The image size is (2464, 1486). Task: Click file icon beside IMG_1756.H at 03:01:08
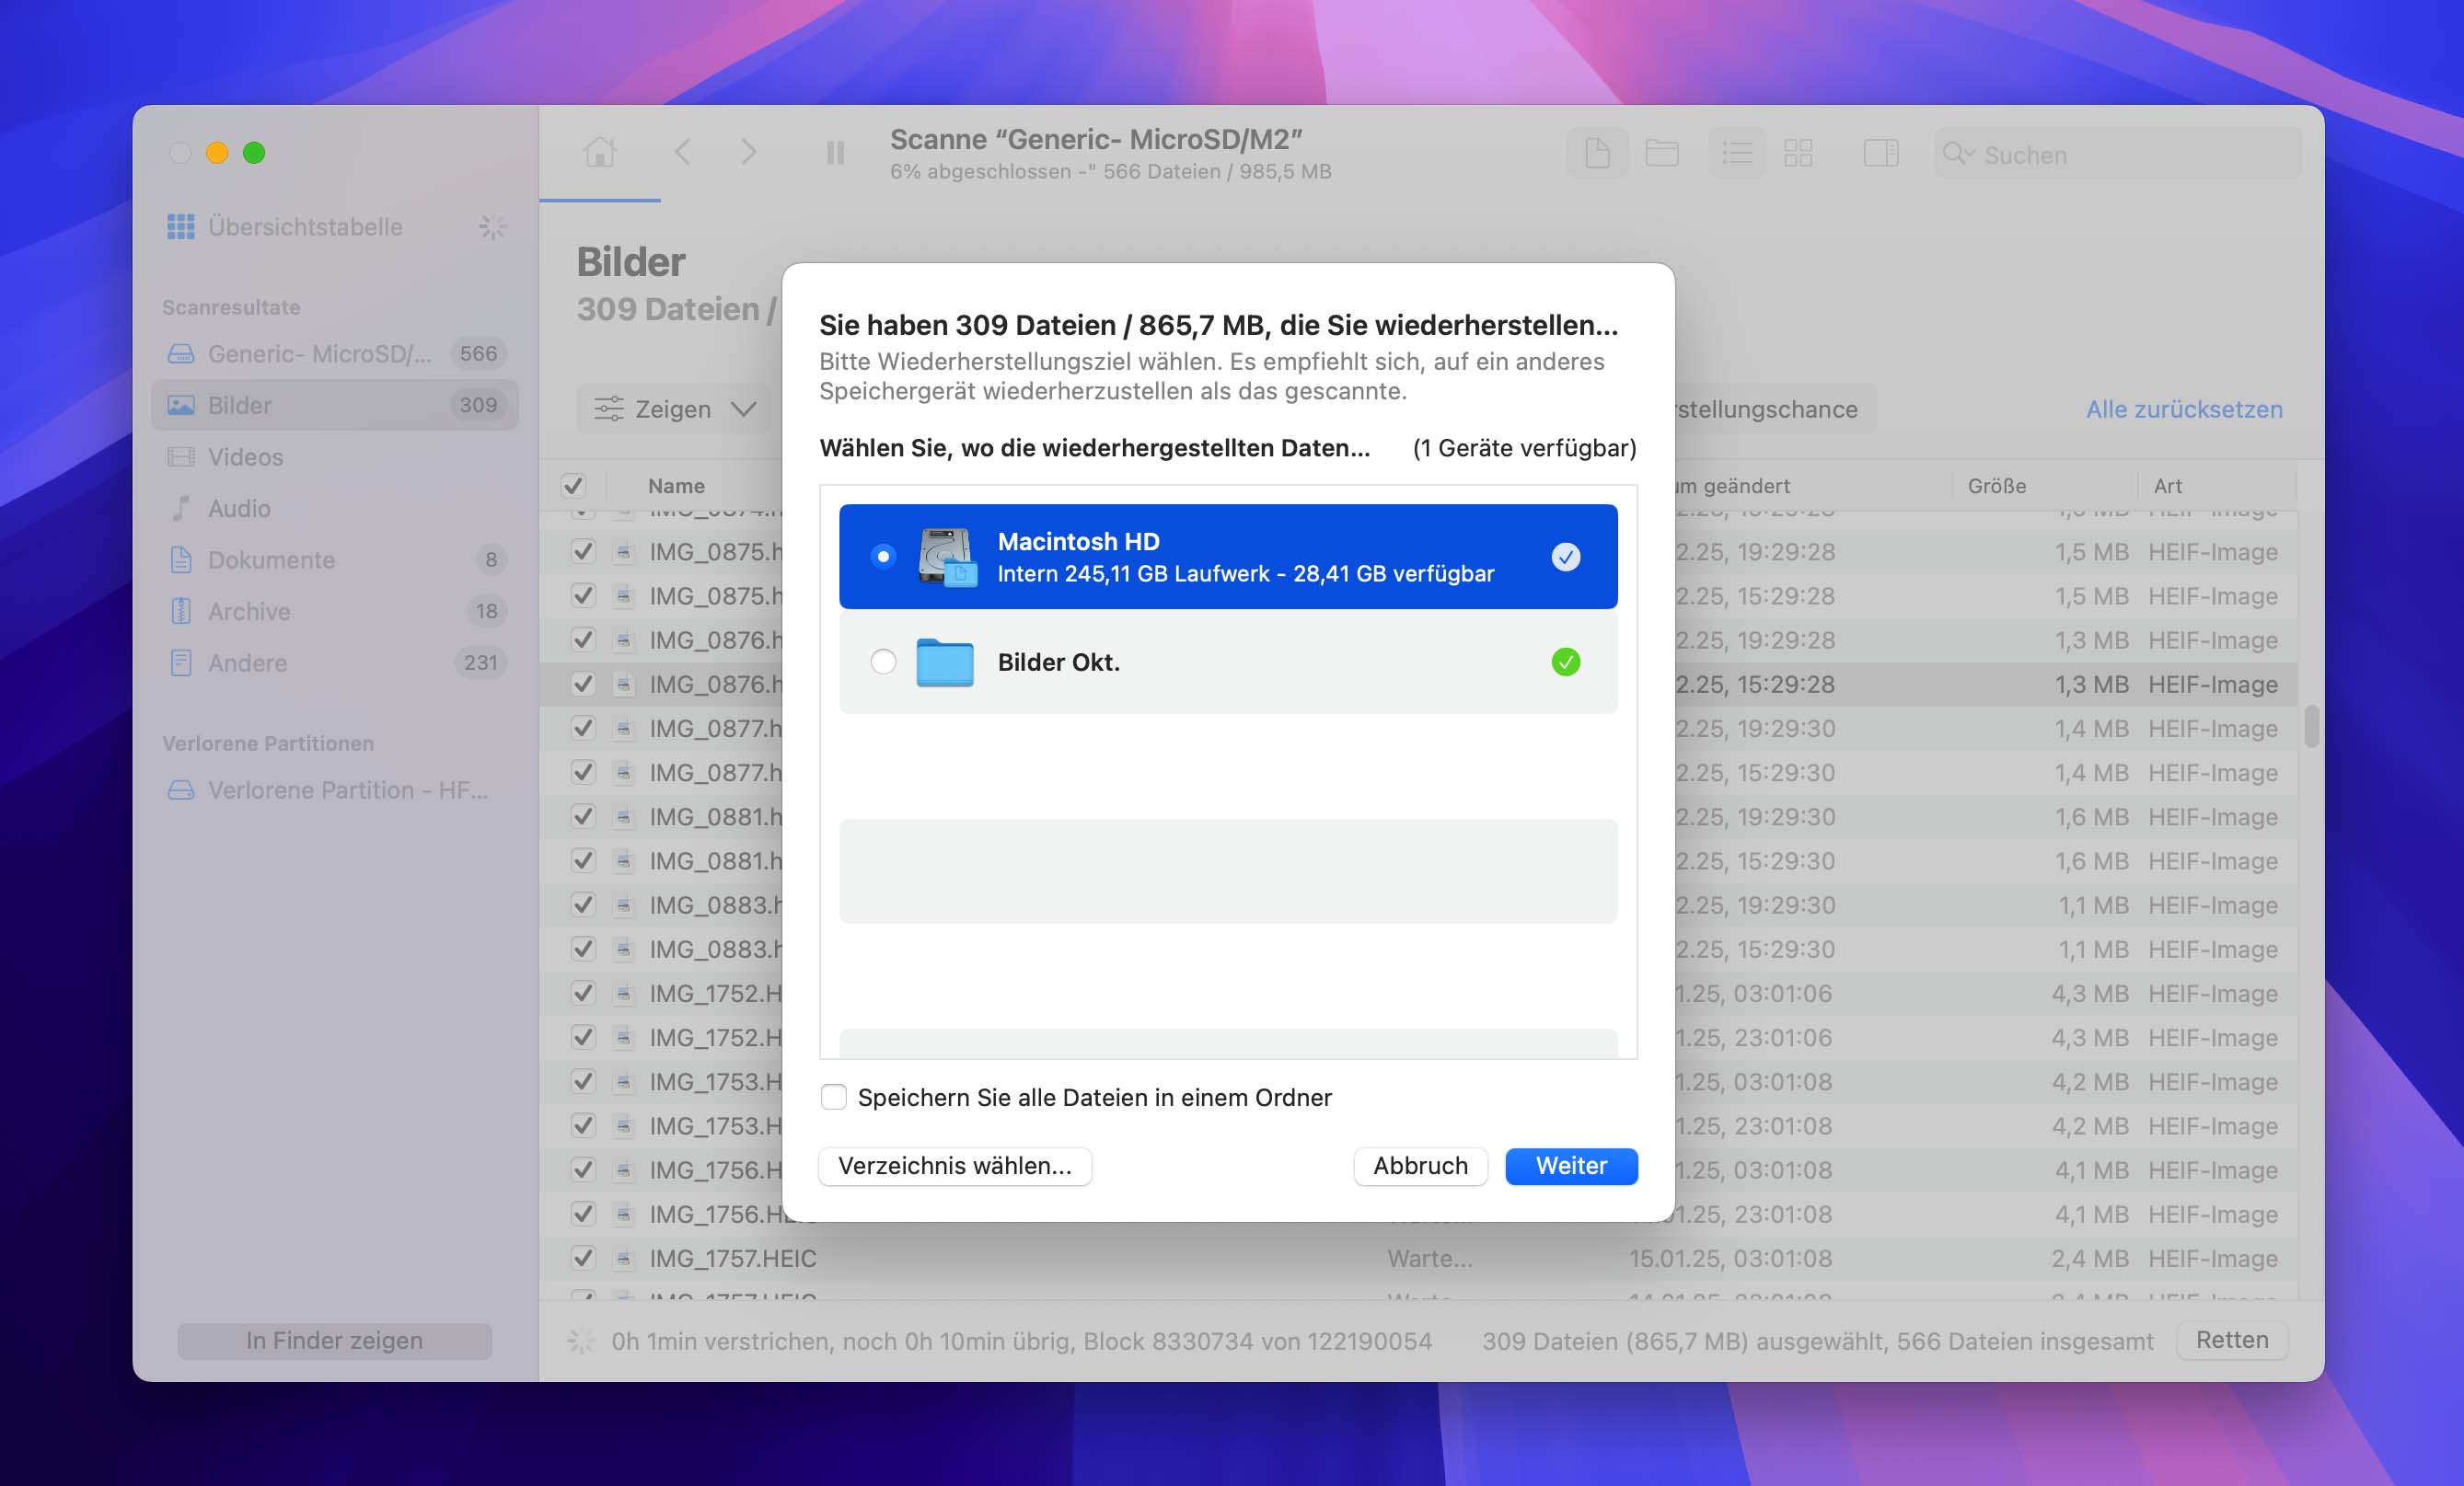[x=623, y=1170]
